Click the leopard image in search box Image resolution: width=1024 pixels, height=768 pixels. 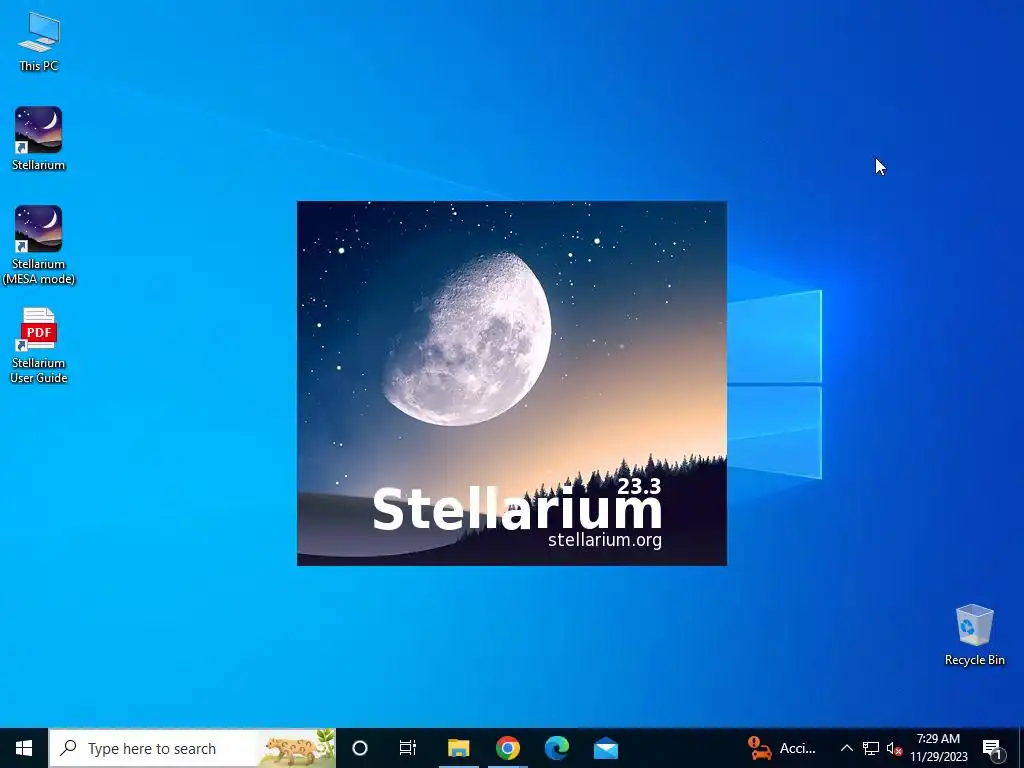click(299, 748)
